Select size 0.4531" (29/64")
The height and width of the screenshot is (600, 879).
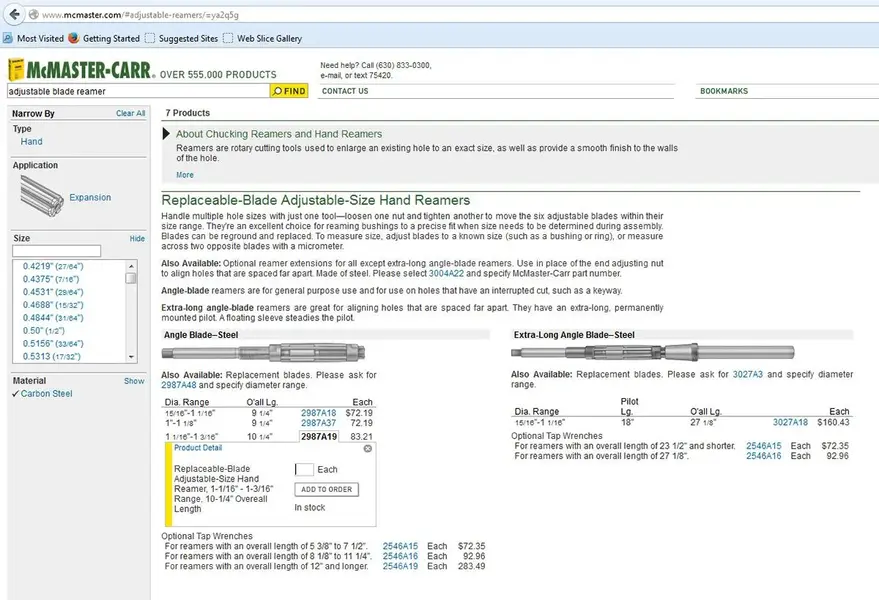tap(53, 292)
